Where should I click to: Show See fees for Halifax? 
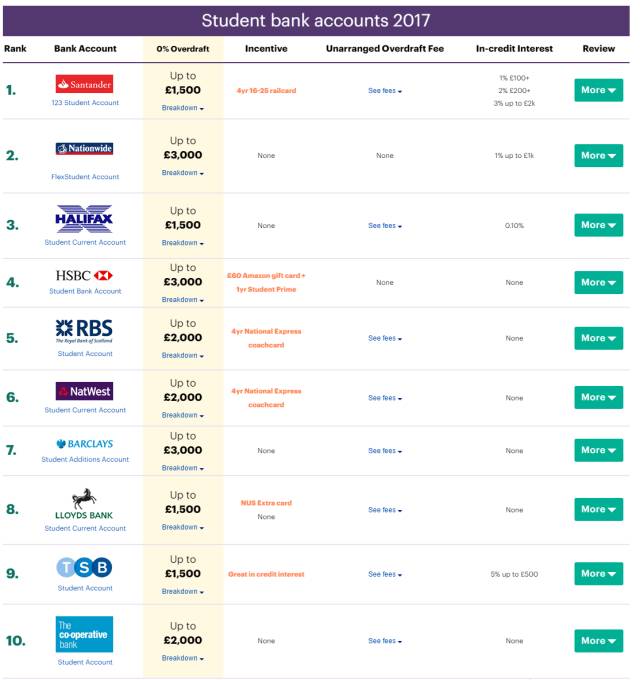point(385,226)
